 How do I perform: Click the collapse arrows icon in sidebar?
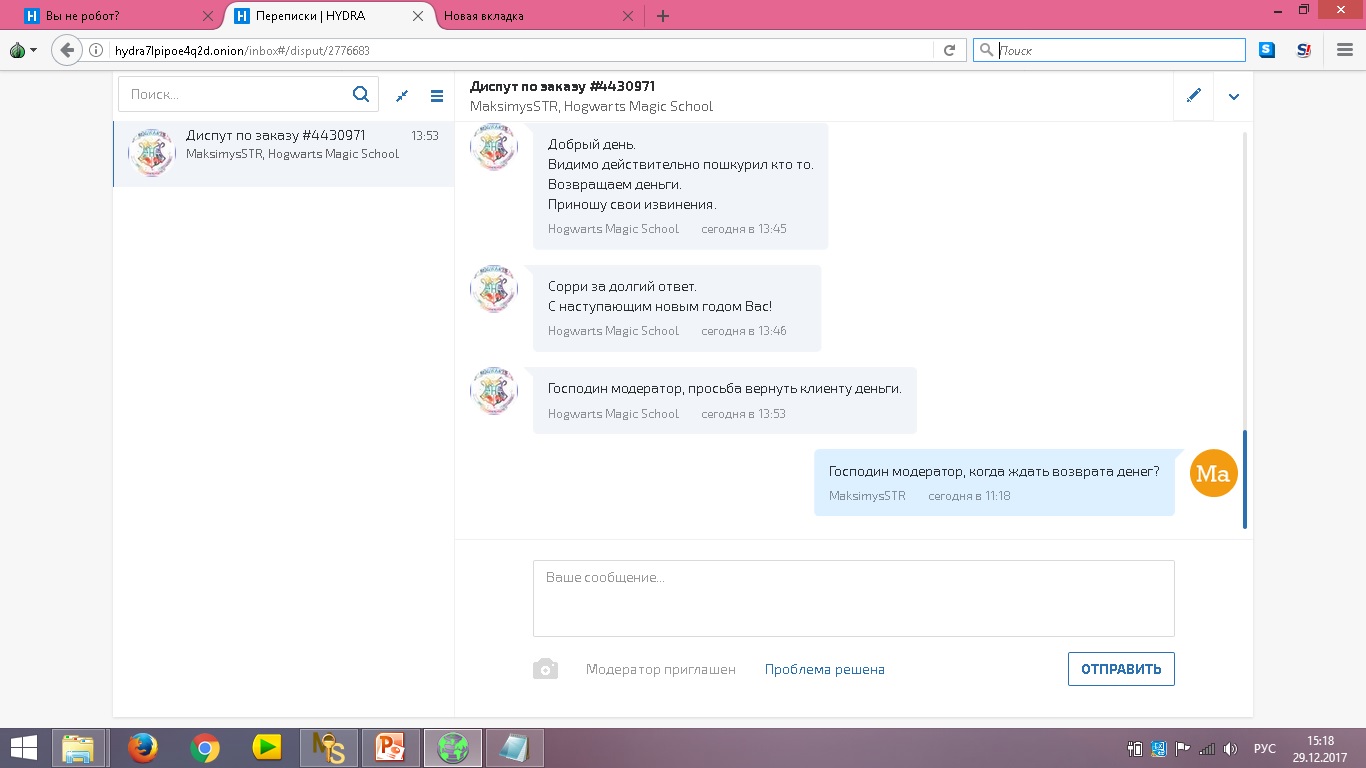[402, 96]
